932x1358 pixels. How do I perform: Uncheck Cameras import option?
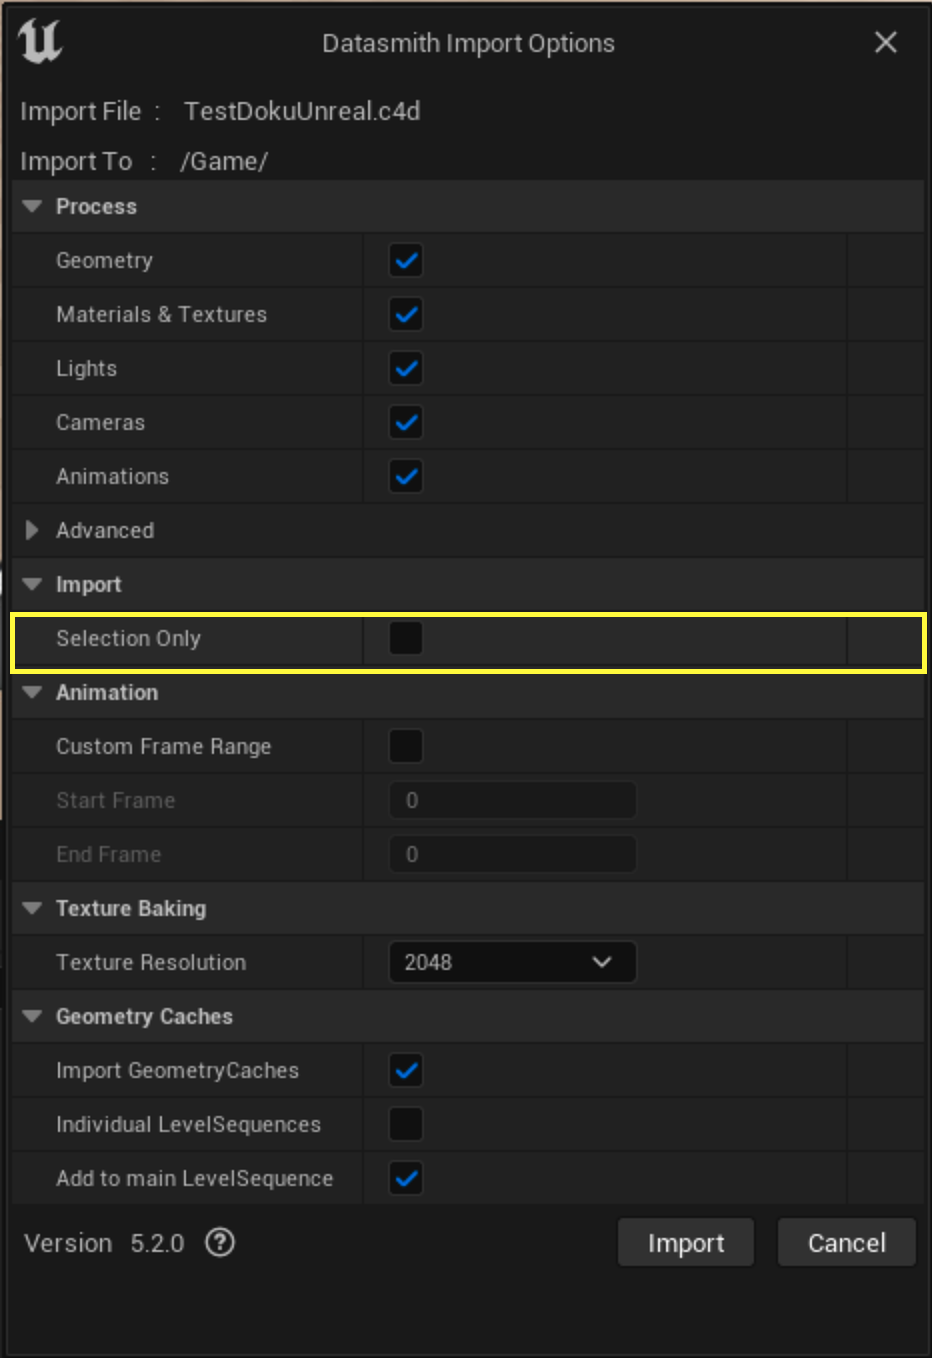(405, 422)
